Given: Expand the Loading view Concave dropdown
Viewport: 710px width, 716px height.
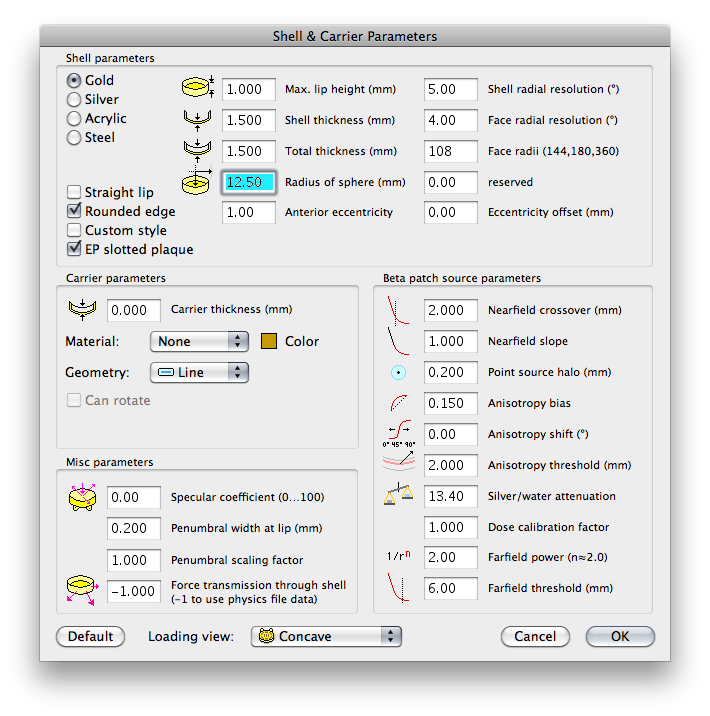Looking at the screenshot, I should coord(326,637).
